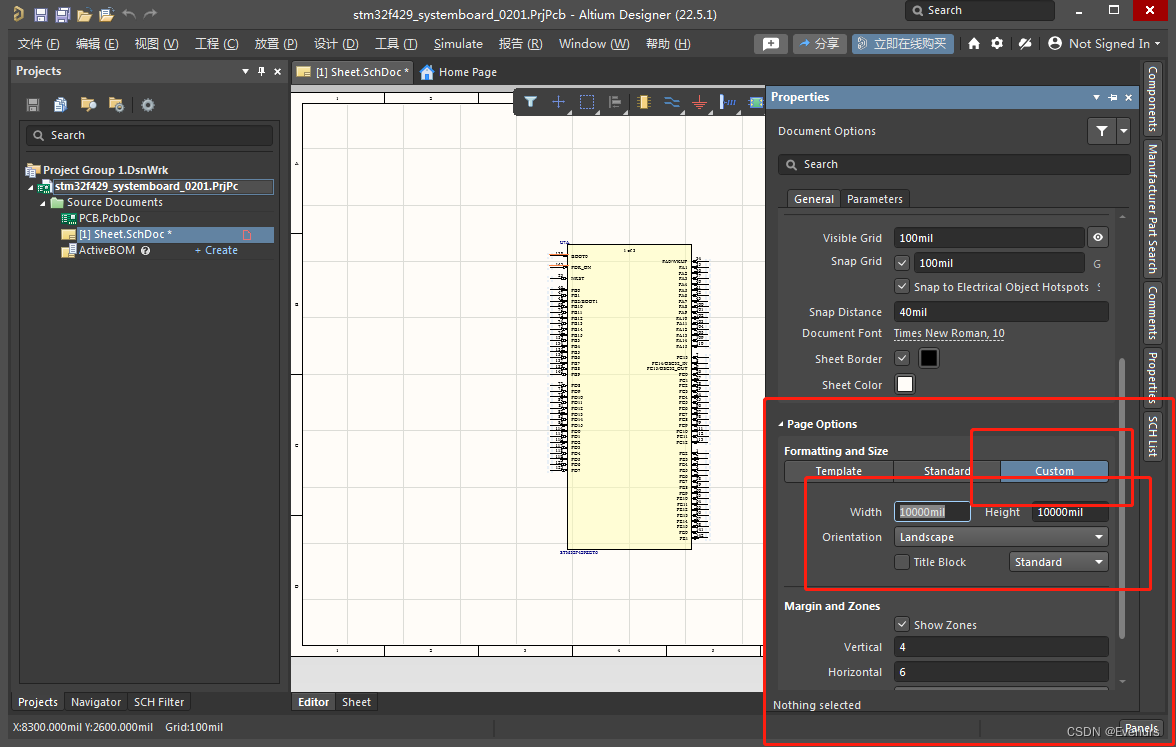Click the Open Project folder icon
The height and width of the screenshot is (747, 1176).
click(106, 14)
